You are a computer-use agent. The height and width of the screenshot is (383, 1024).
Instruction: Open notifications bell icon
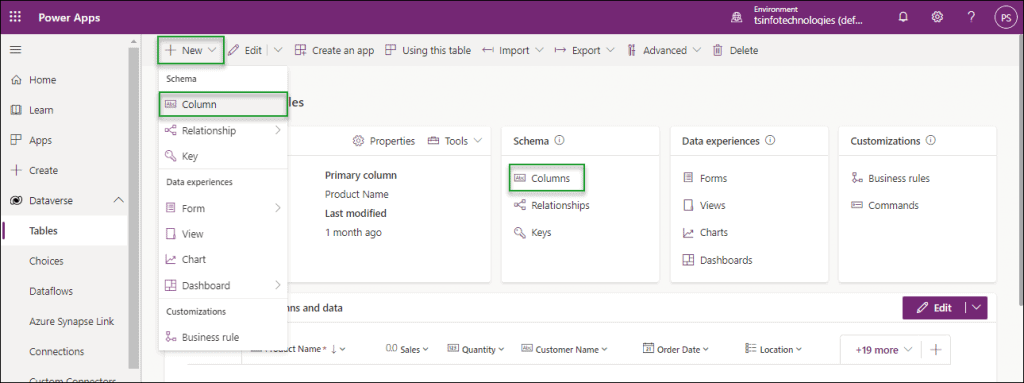point(903,17)
